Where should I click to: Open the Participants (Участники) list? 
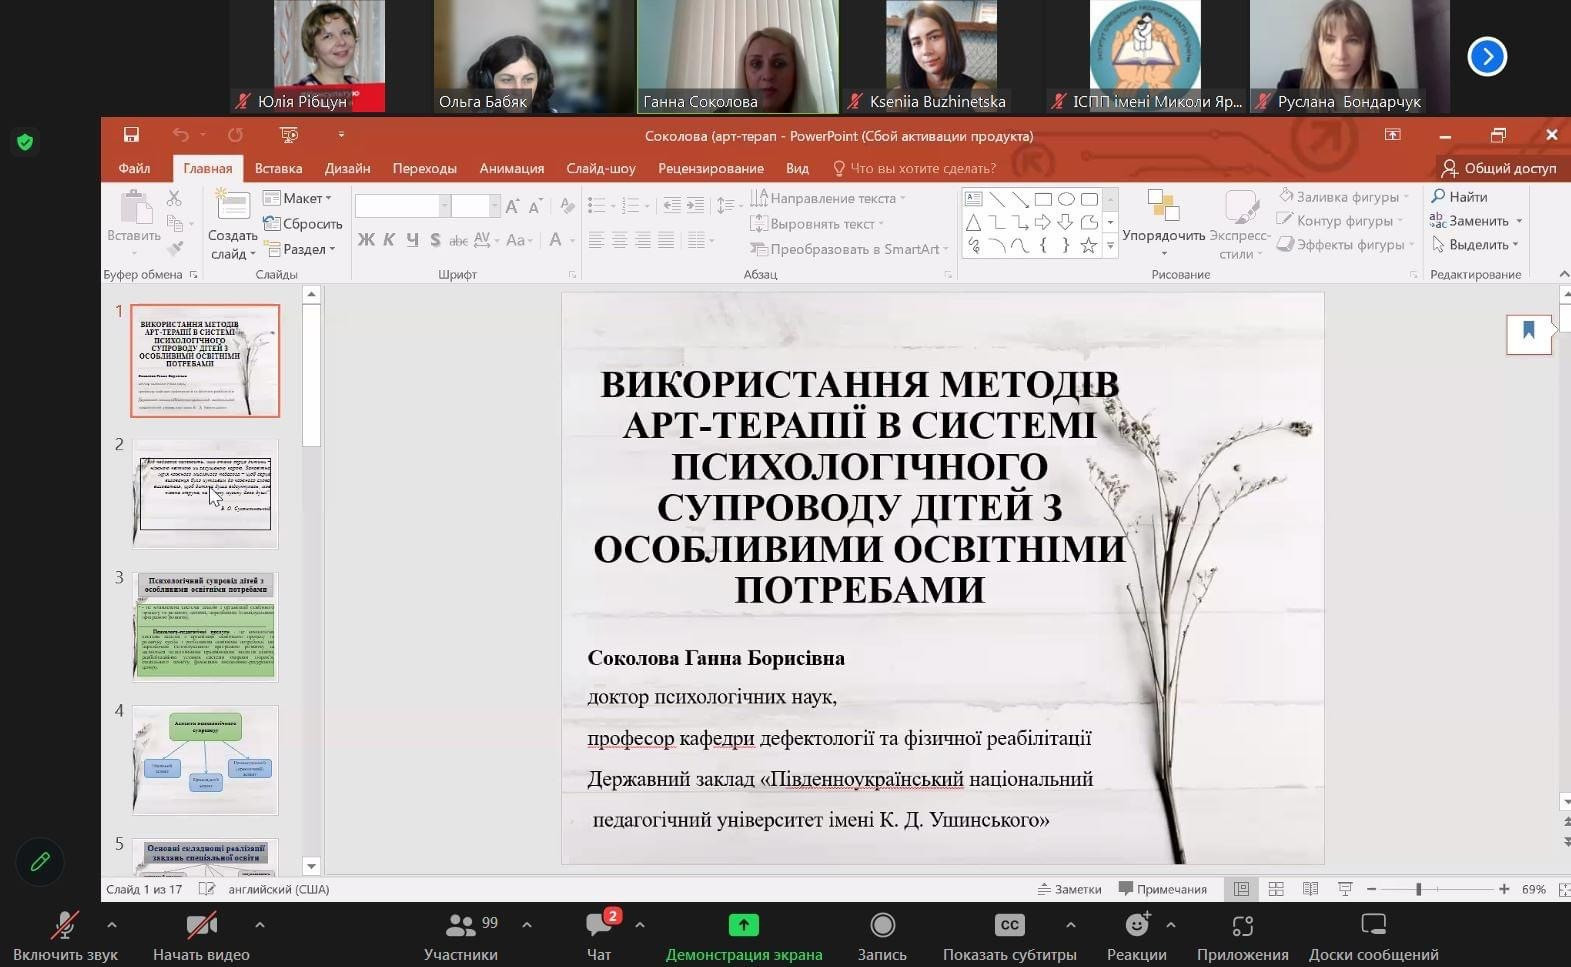coord(461,925)
